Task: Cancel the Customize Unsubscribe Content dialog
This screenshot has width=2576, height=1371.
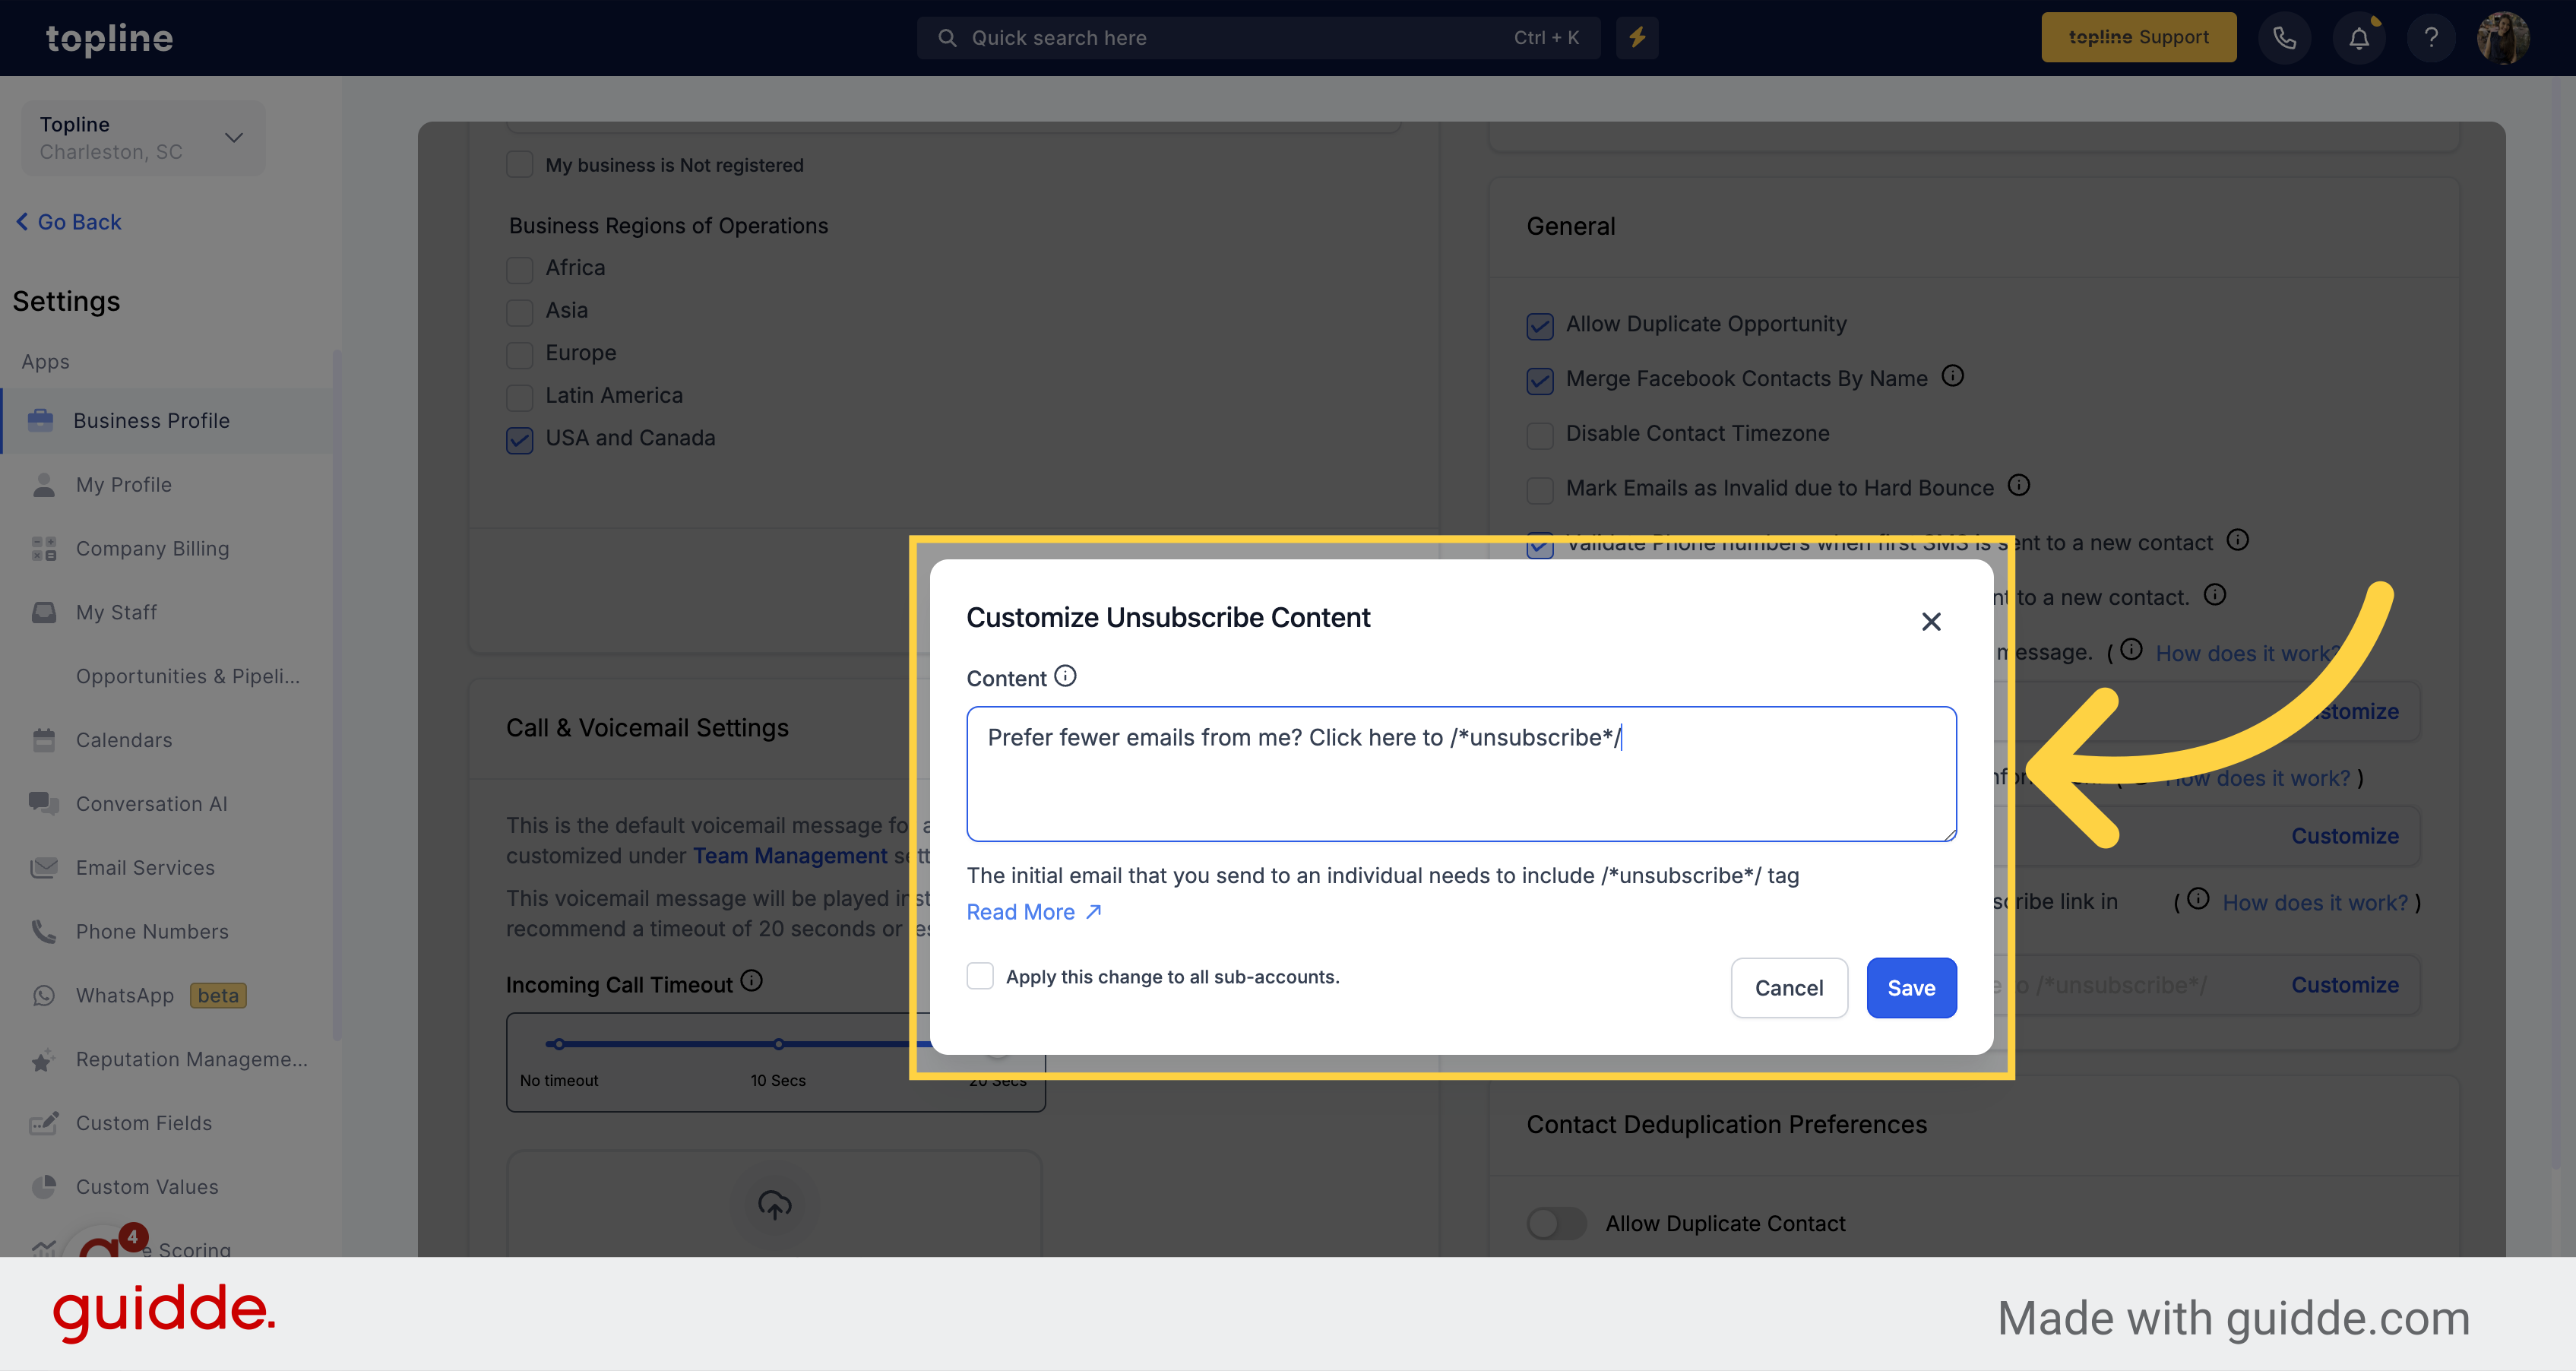Action: [1789, 986]
